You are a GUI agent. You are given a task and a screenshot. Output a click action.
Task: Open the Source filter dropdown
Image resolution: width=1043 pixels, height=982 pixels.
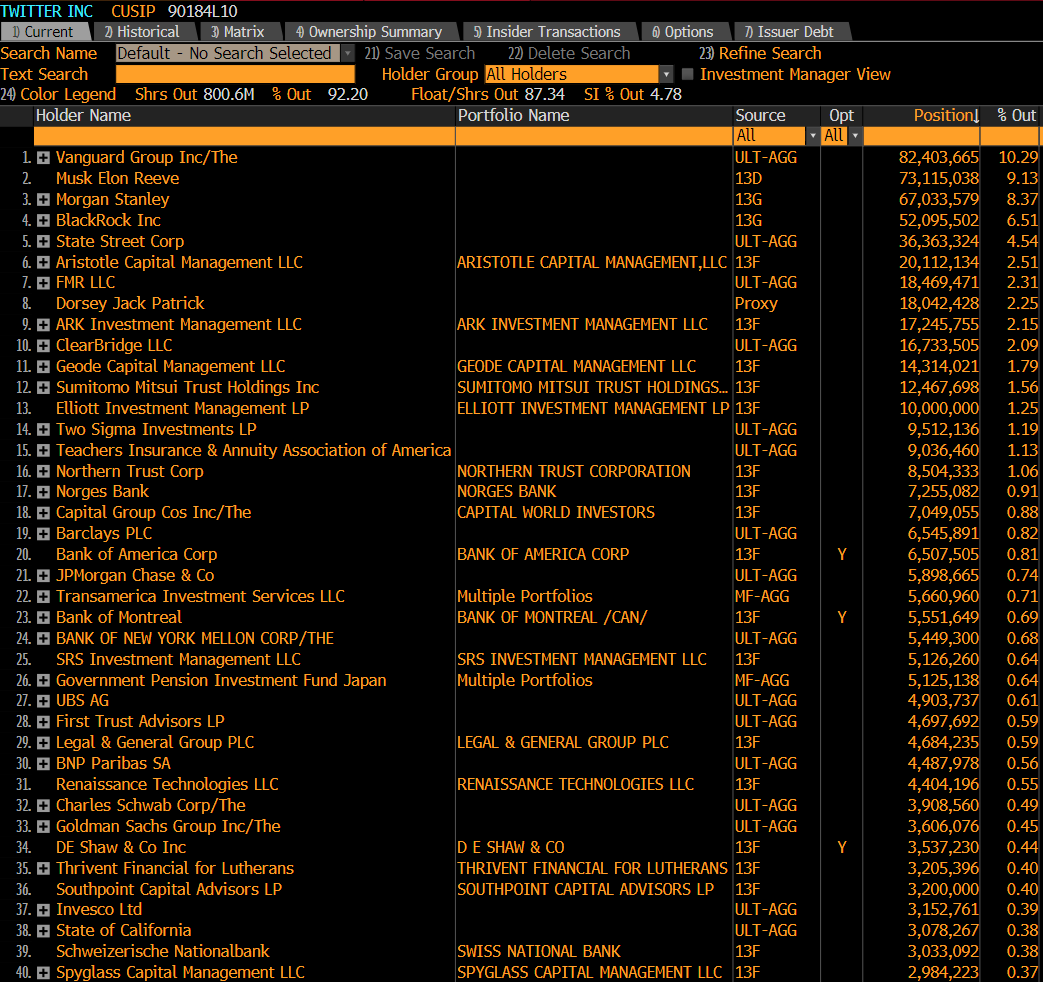coord(812,136)
